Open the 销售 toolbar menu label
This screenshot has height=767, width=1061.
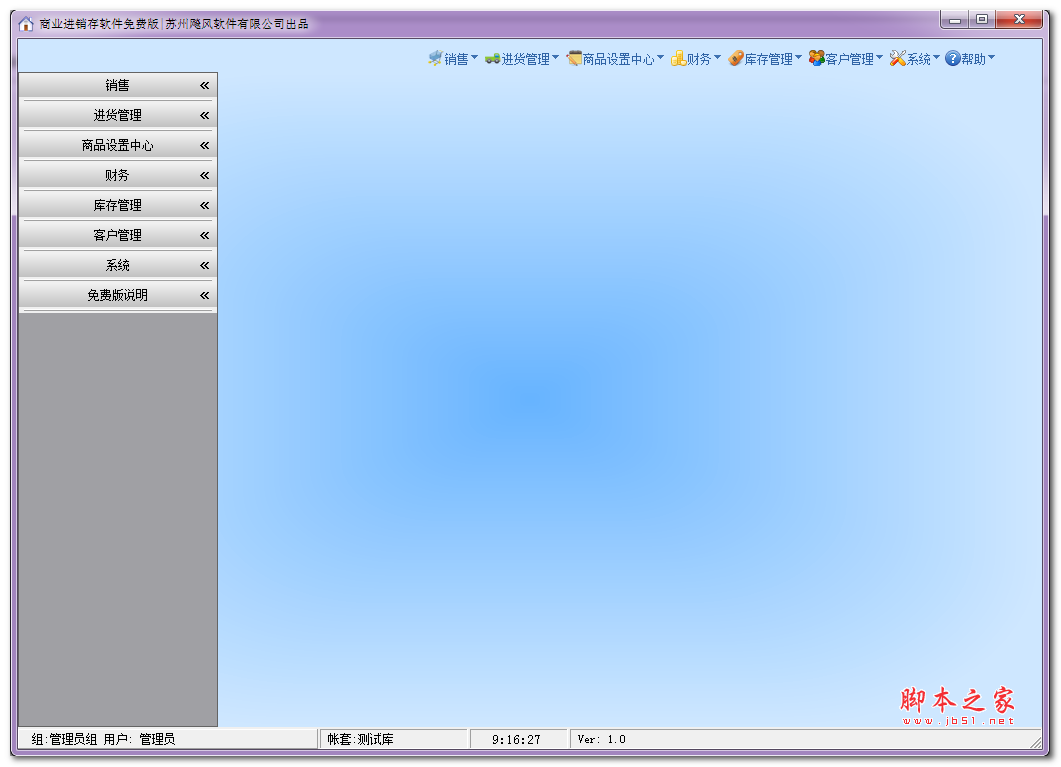click(456, 60)
